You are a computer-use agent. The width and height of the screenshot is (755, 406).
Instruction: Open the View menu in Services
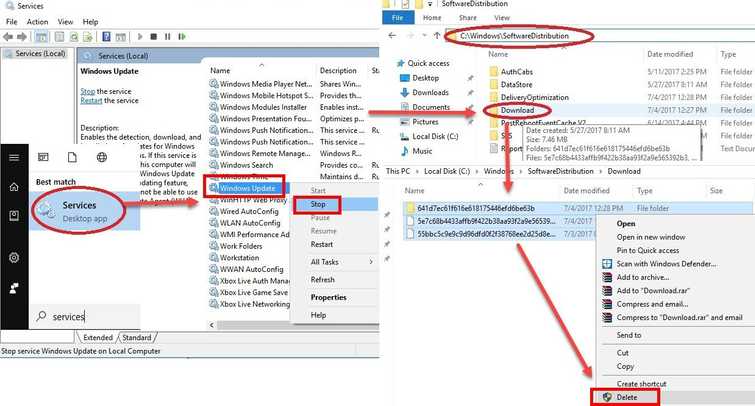(x=65, y=22)
